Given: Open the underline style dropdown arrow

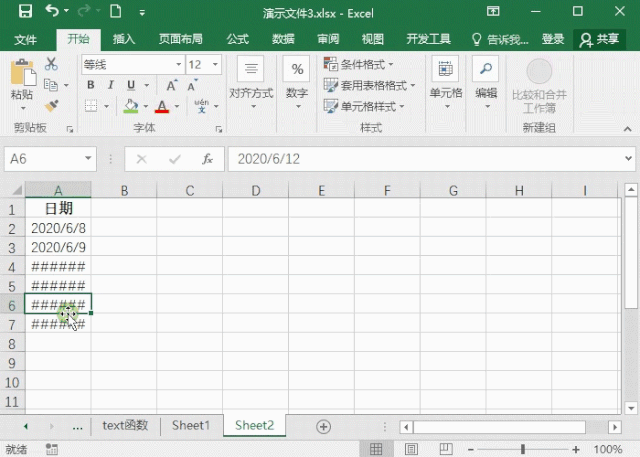Looking at the screenshot, I should 146,85.
